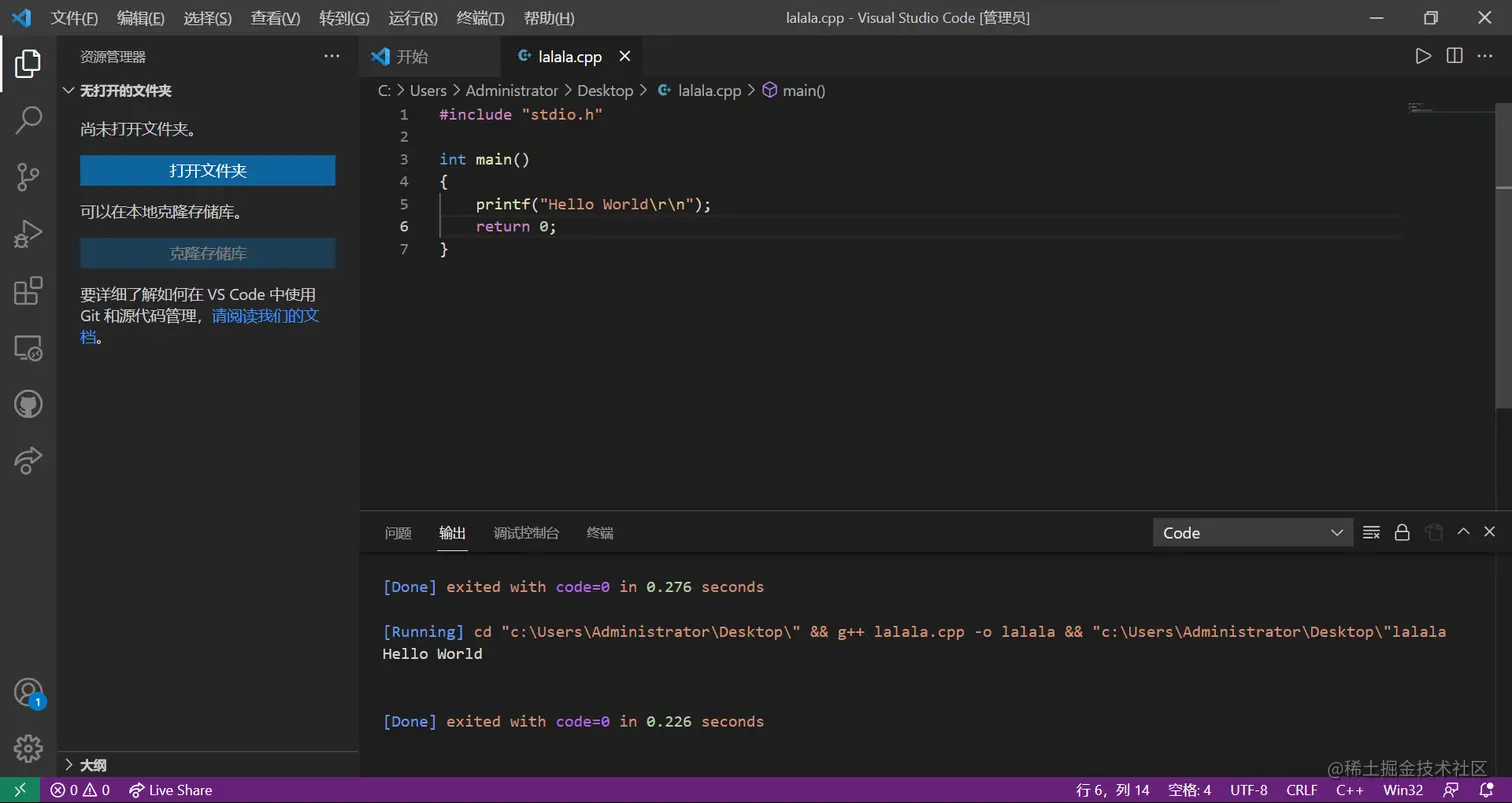The height and width of the screenshot is (803, 1512).
Task: Split the editor to the right
Action: (1454, 56)
